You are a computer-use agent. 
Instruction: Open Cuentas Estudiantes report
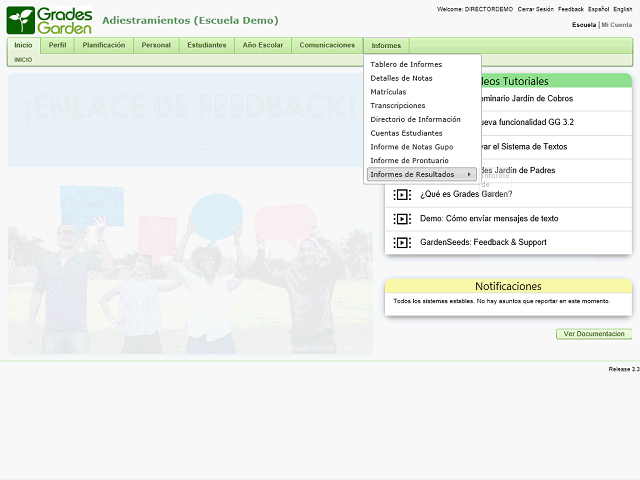point(406,133)
